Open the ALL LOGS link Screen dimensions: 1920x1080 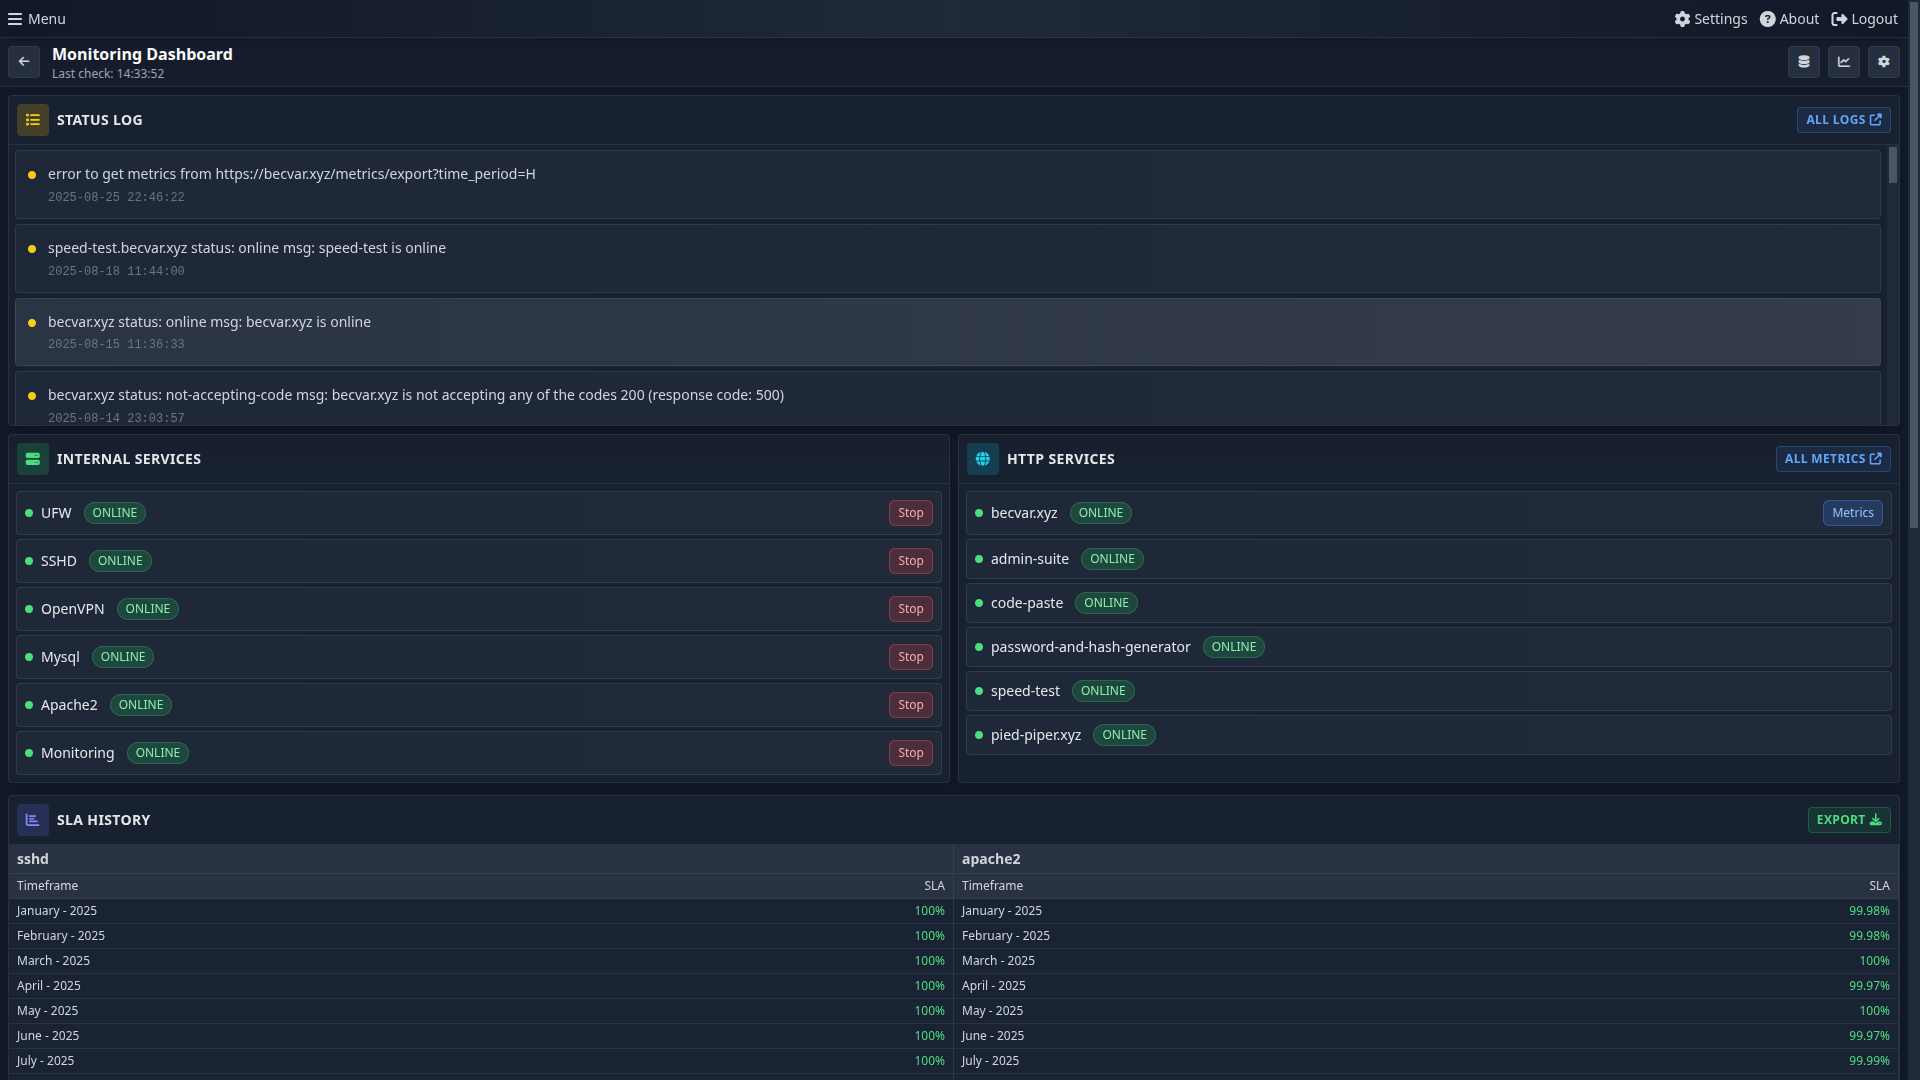coord(1843,119)
